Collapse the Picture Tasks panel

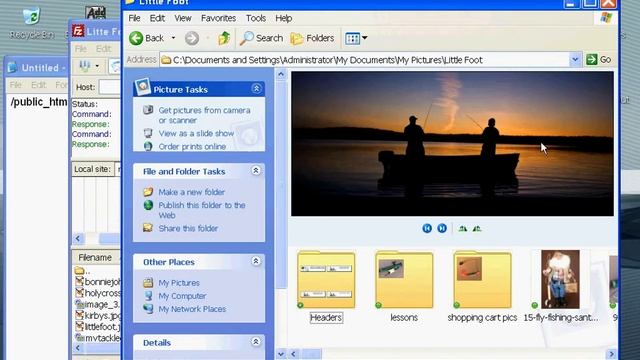click(x=256, y=88)
